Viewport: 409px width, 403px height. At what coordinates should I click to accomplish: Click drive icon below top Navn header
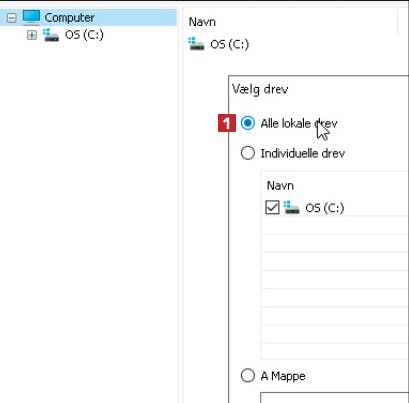[196, 44]
